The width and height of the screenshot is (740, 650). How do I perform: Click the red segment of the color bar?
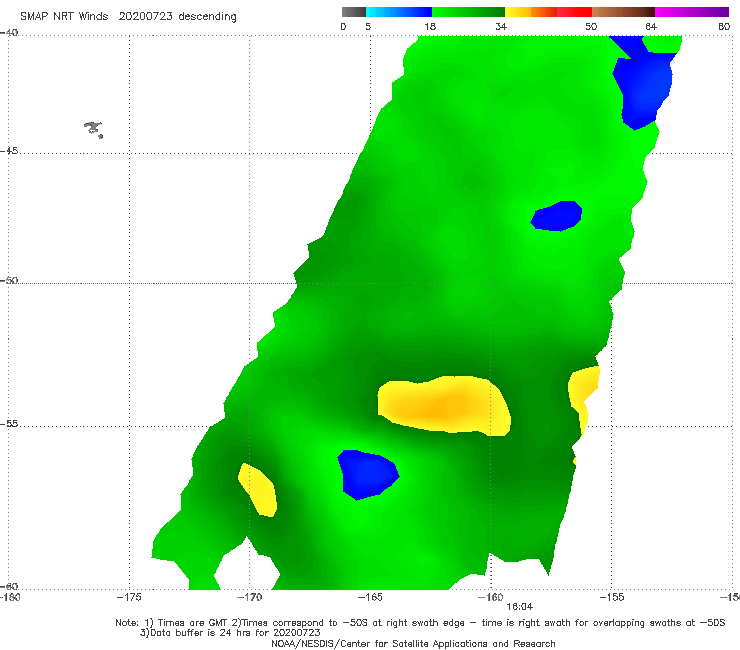(x=575, y=12)
